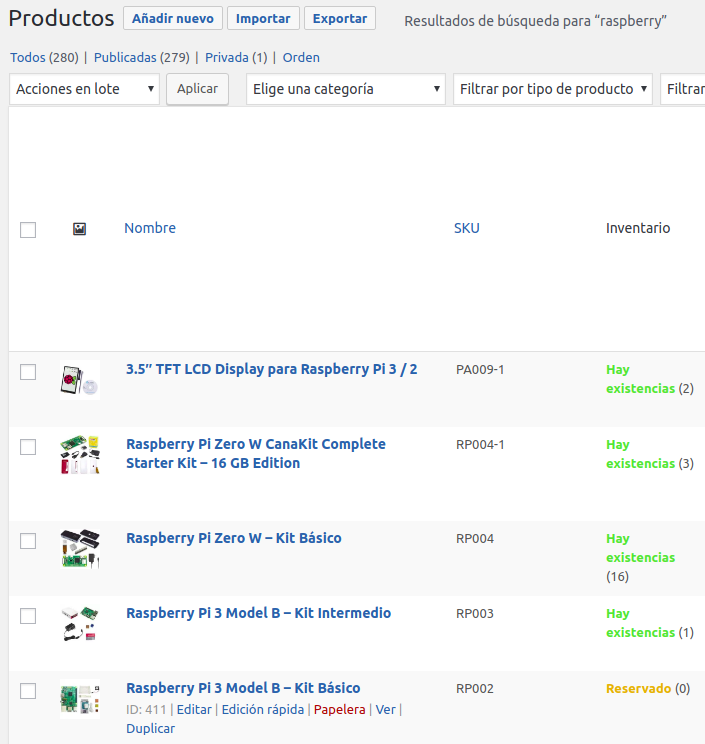Open Raspberry Pi 3 Model B – Kit Básico
The image size is (705, 744).
click(243, 688)
